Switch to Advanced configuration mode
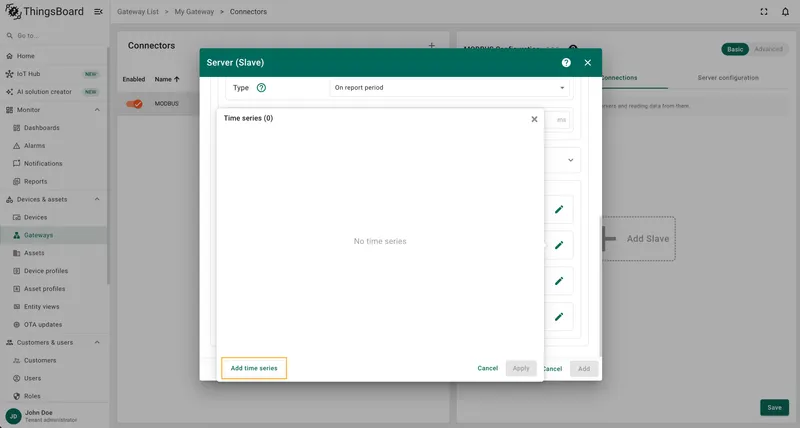The height and width of the screenshot is (428, 800). [768, 49]
